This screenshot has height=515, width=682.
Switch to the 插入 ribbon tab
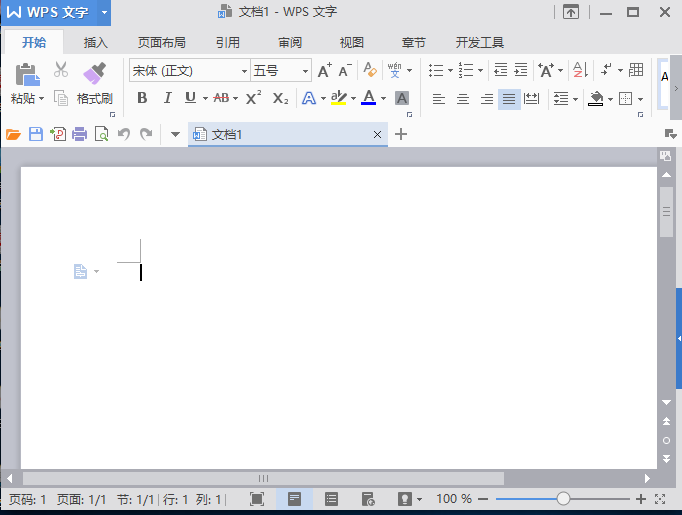coord(96,43)
